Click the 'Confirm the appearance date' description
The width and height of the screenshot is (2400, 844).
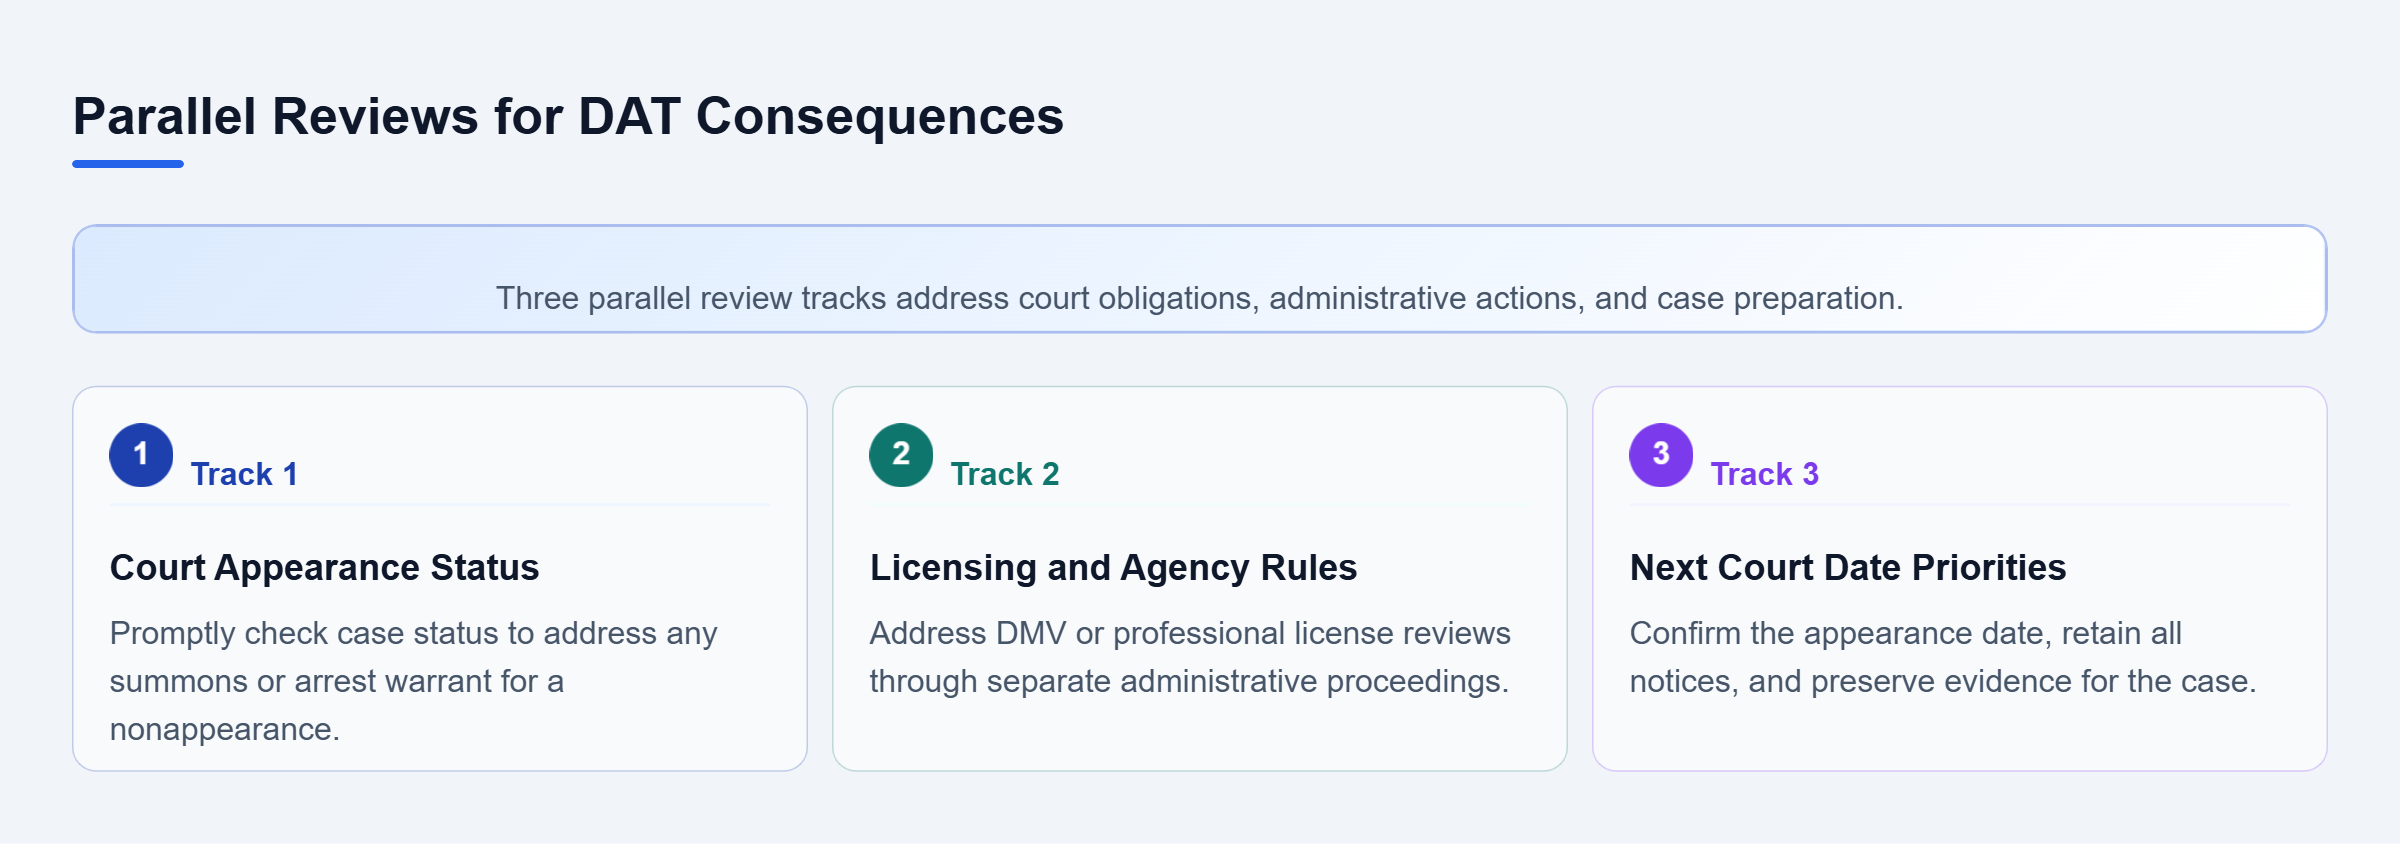coord(1943,657)
